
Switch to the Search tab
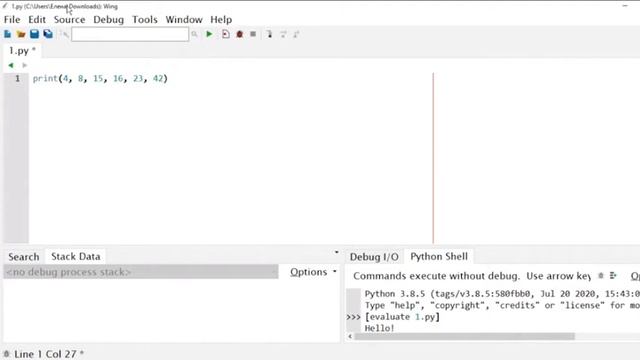tap(24, 257)
